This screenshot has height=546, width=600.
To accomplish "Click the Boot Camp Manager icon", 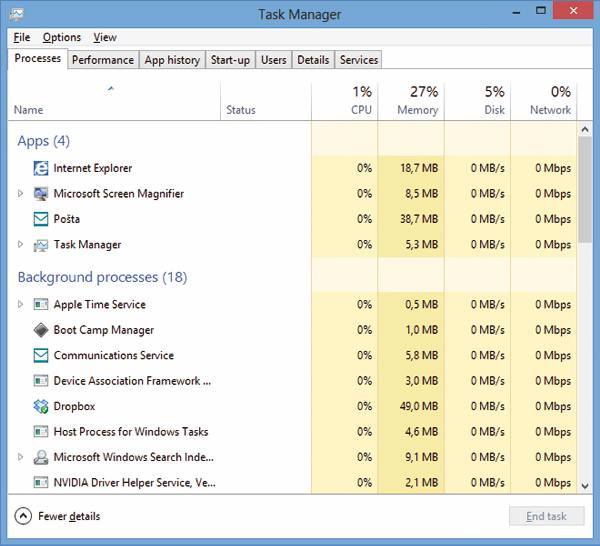I will pyautogui.click(x=41, y=330).
